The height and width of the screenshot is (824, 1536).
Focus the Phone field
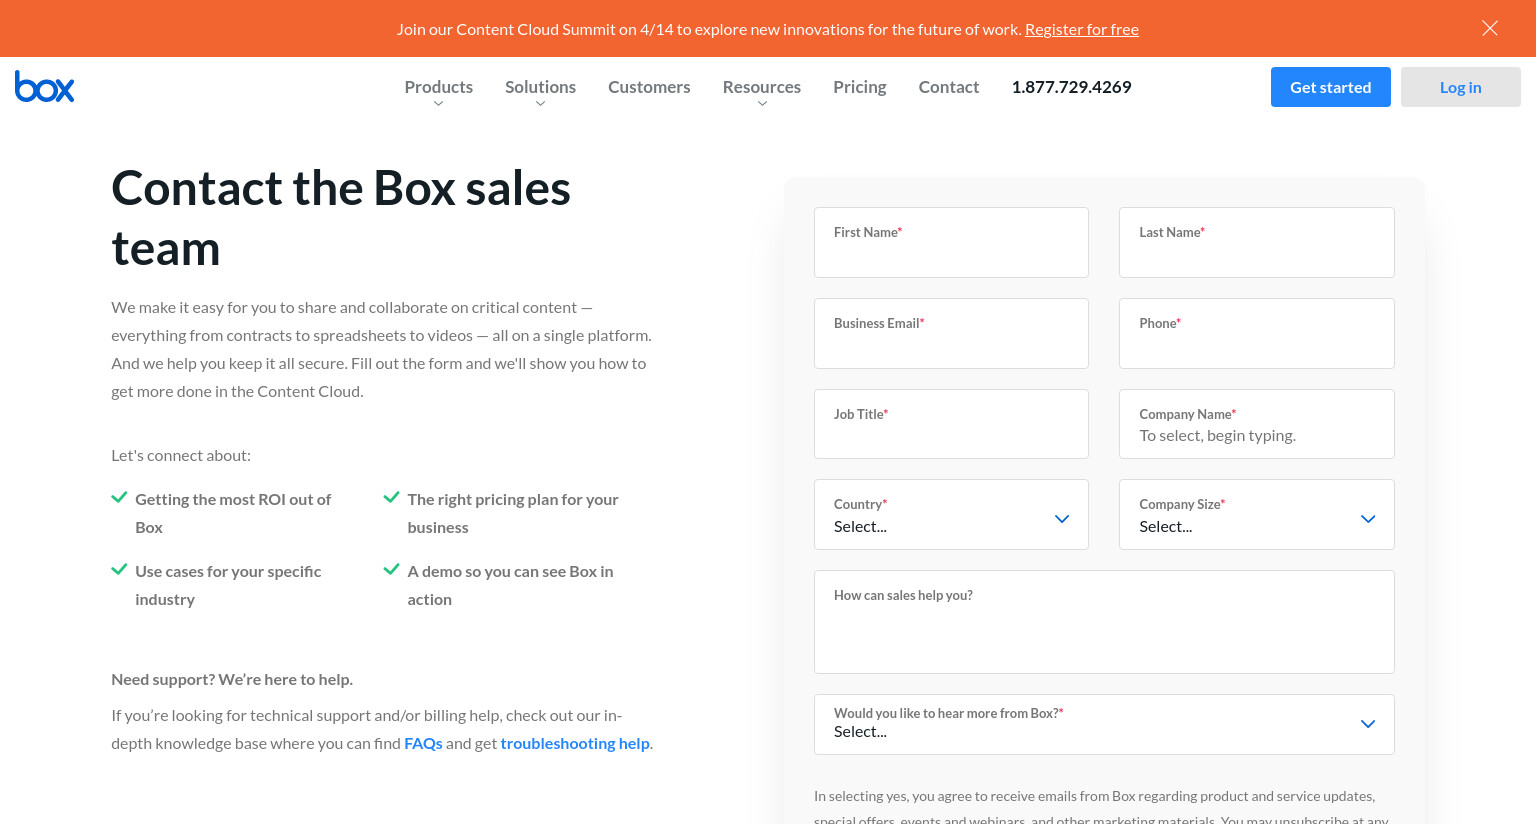pyautogui.click(x=1257, y=333)
